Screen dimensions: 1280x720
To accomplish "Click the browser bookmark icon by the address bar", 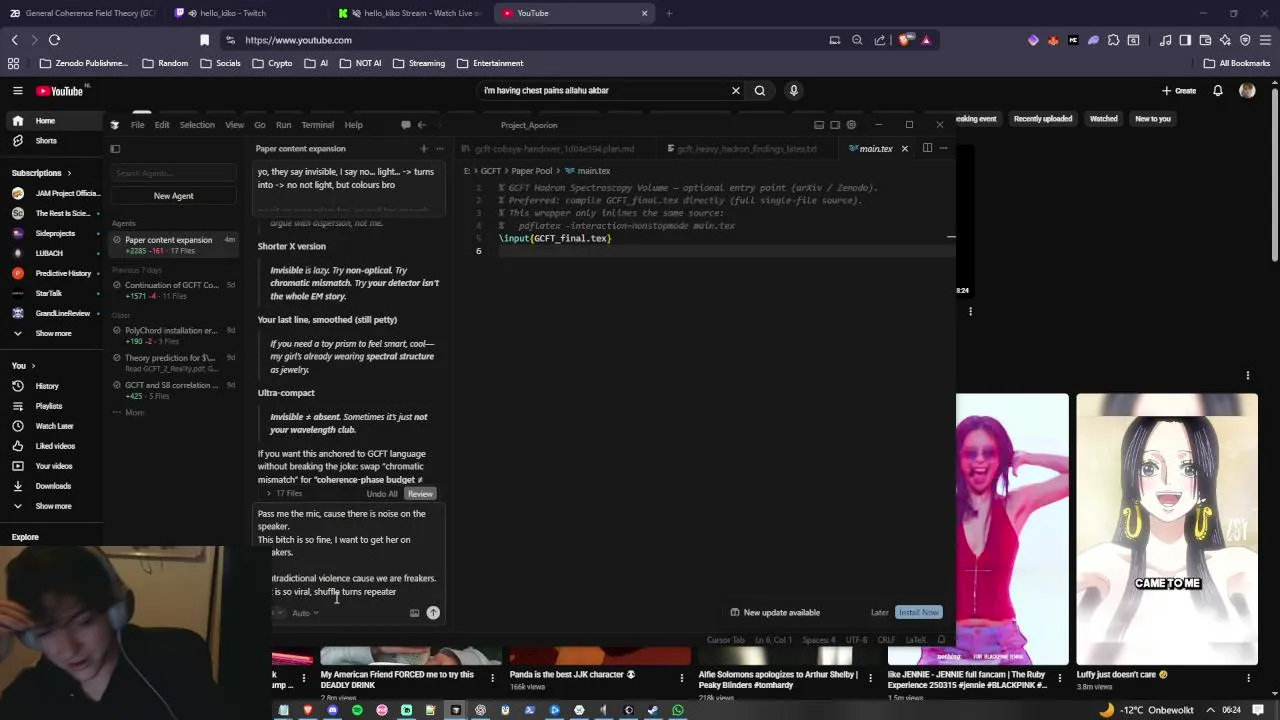I will pos(205,40).
